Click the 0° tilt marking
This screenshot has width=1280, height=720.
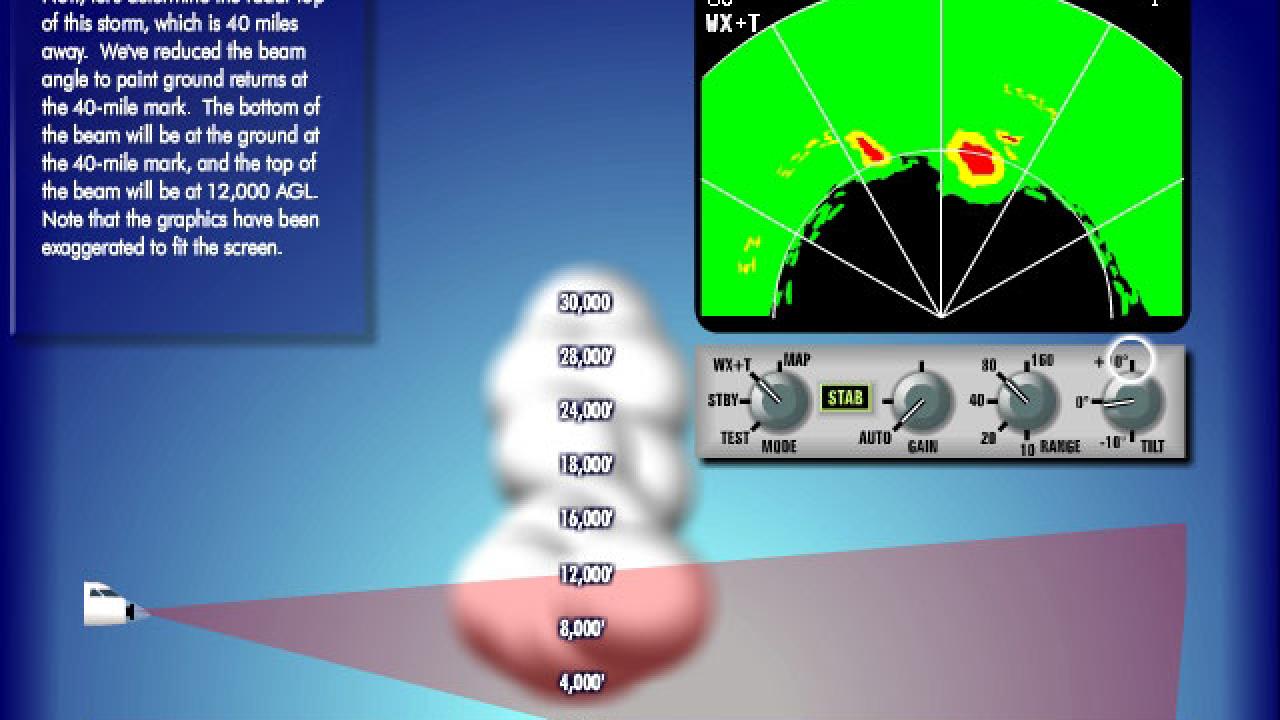[1083, 400]
